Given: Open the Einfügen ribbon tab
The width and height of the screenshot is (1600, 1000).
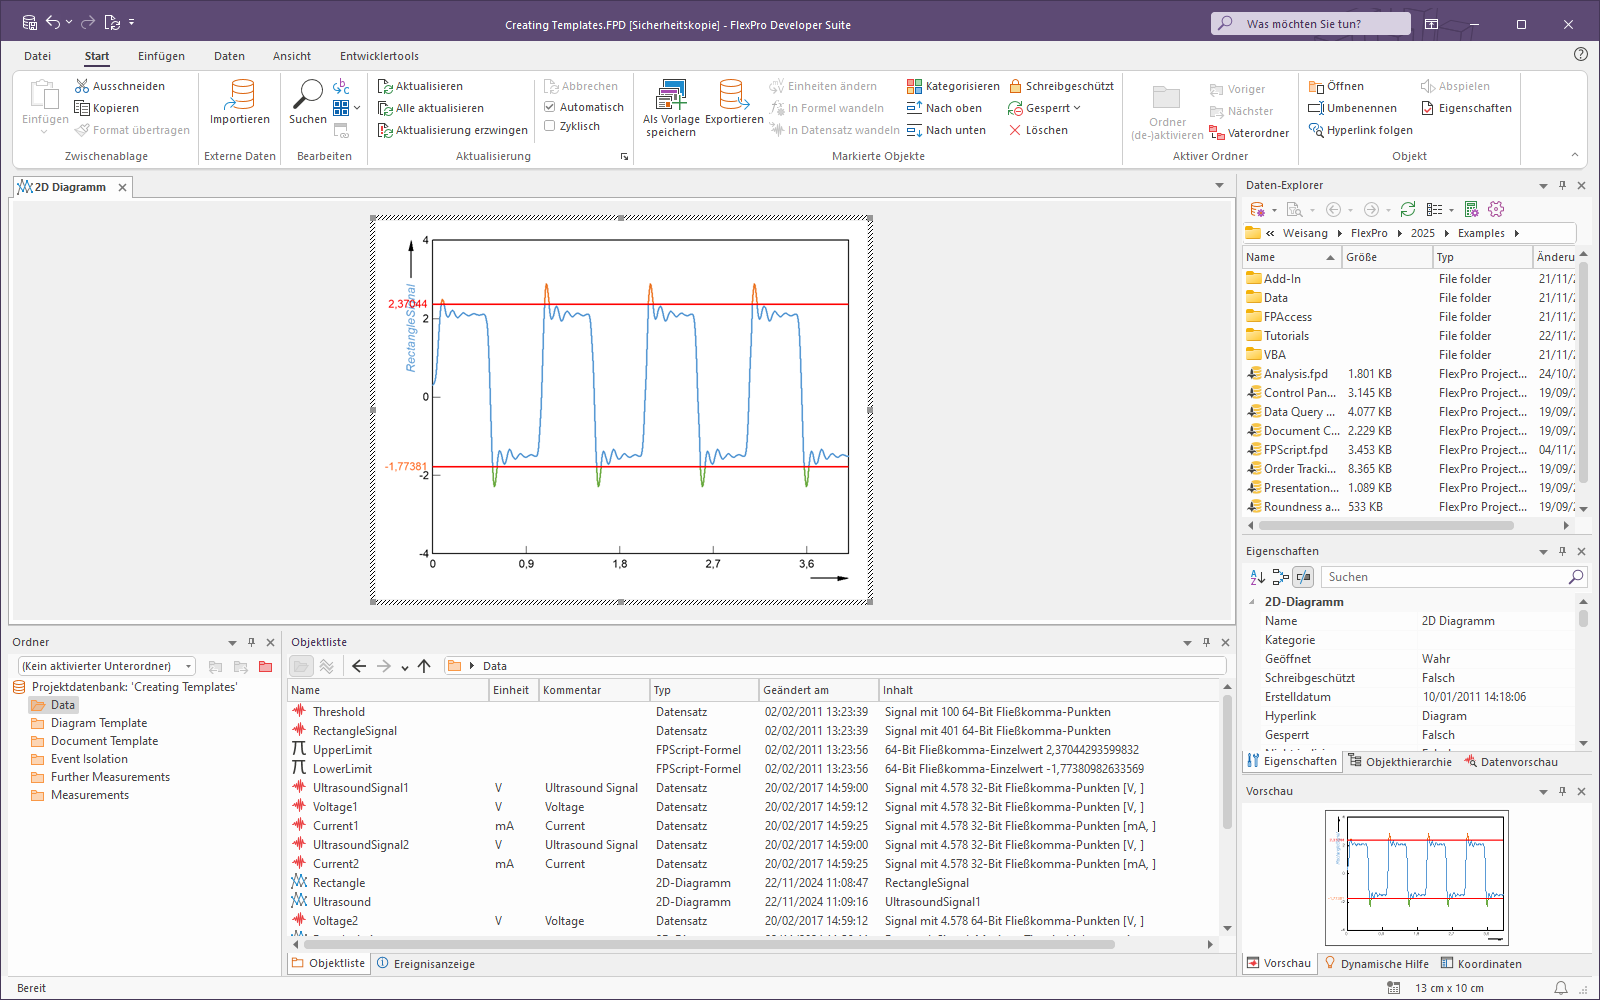Looking at the screenshot, I should (161, 56).
